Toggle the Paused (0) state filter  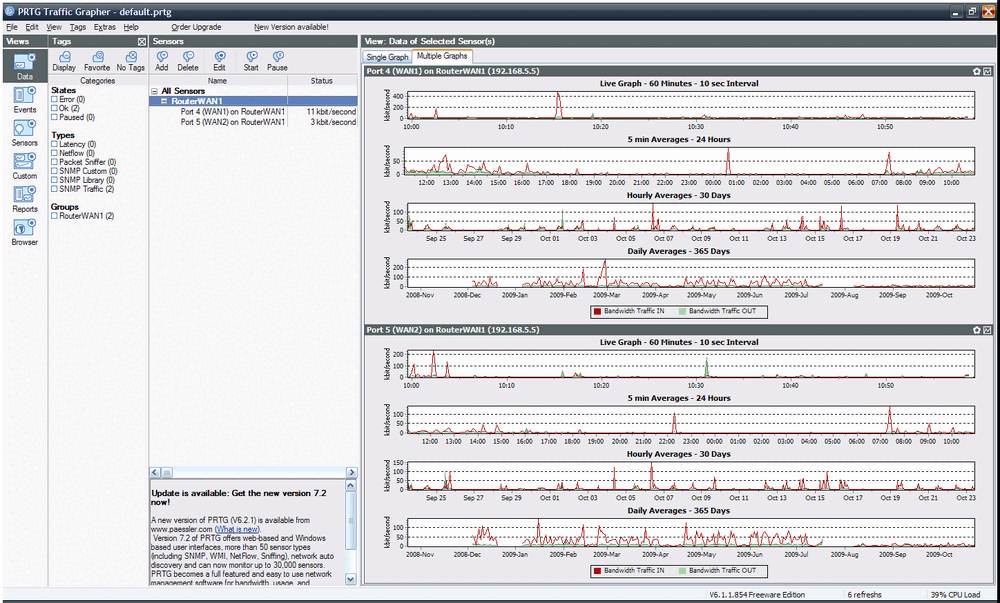coord(54,117)
